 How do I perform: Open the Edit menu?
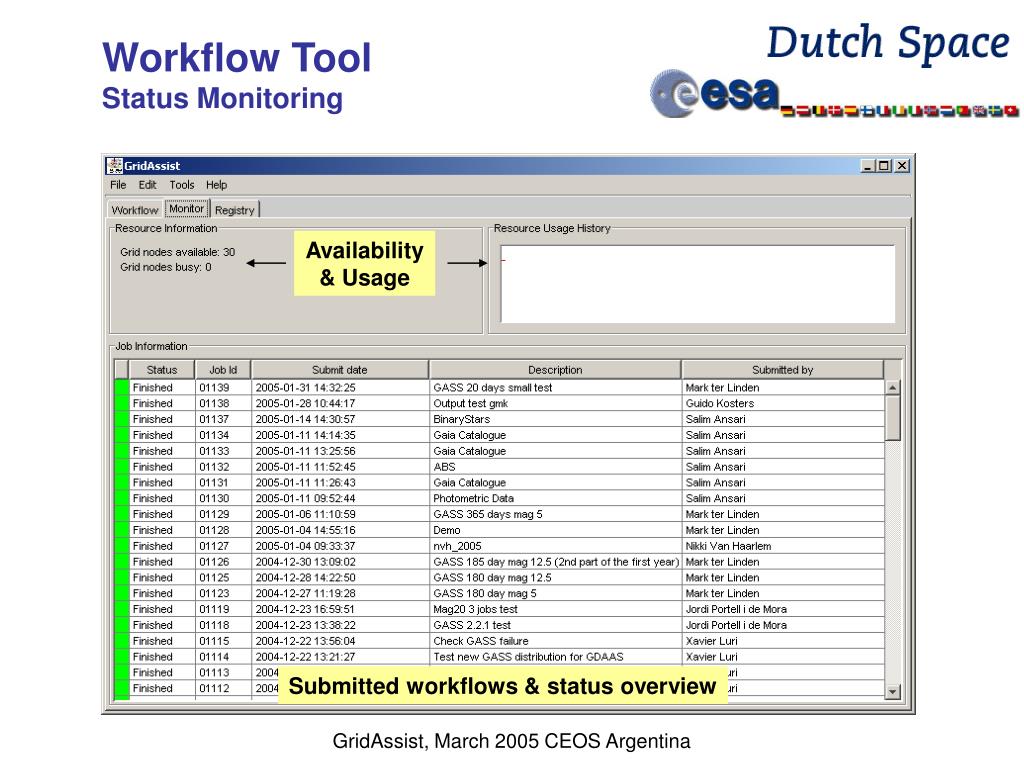[x=147, y=185]
